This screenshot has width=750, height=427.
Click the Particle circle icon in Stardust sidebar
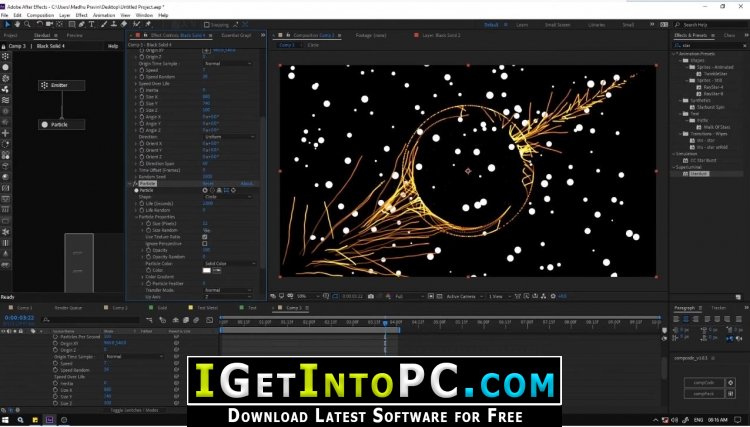(x=5, y=67)
